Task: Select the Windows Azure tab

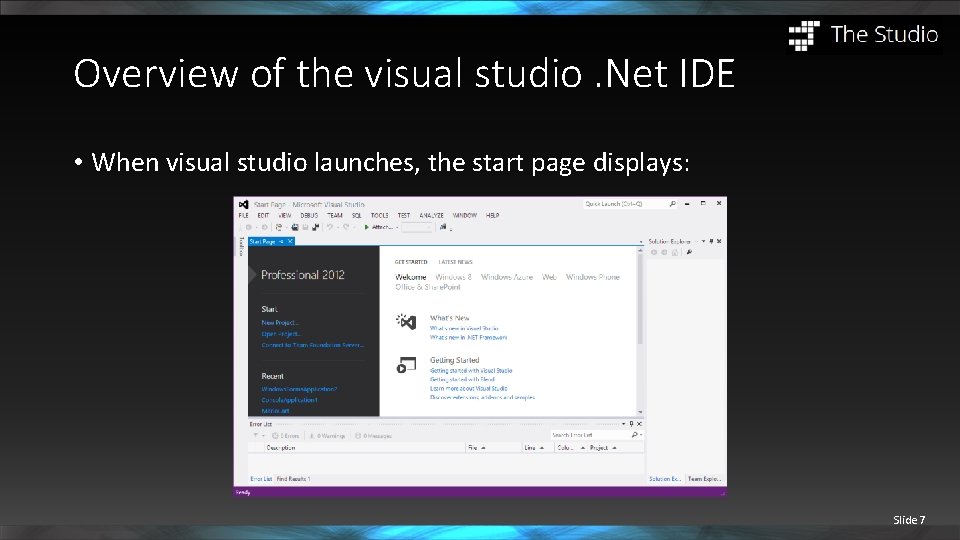Action: click(x=507, y=277)
